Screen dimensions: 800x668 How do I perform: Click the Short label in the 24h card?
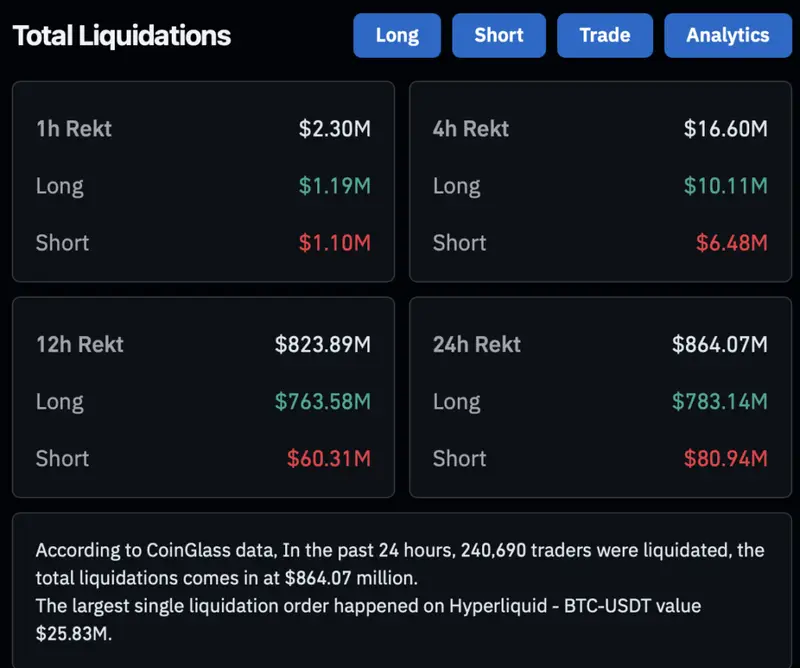tap(460, 458)
